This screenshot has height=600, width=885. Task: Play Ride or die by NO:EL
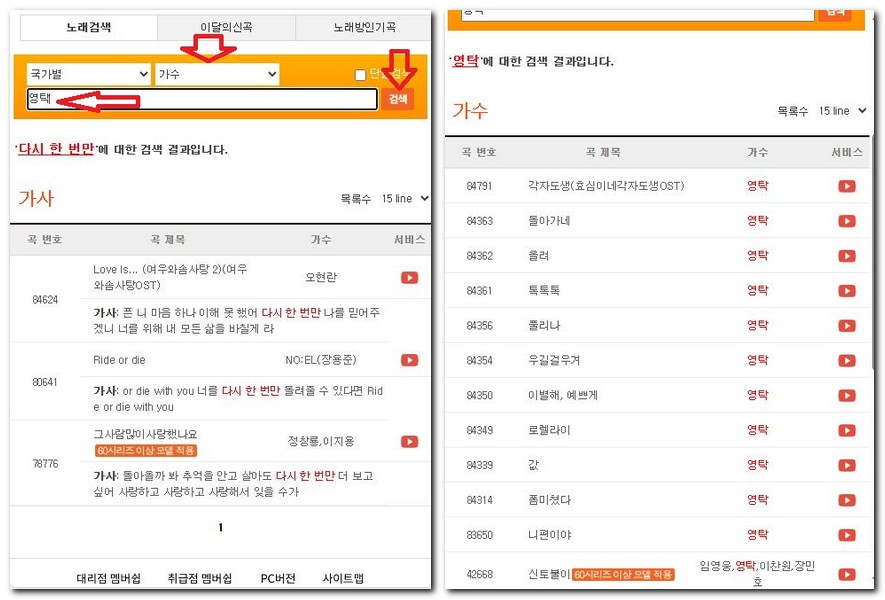[408, 360]
